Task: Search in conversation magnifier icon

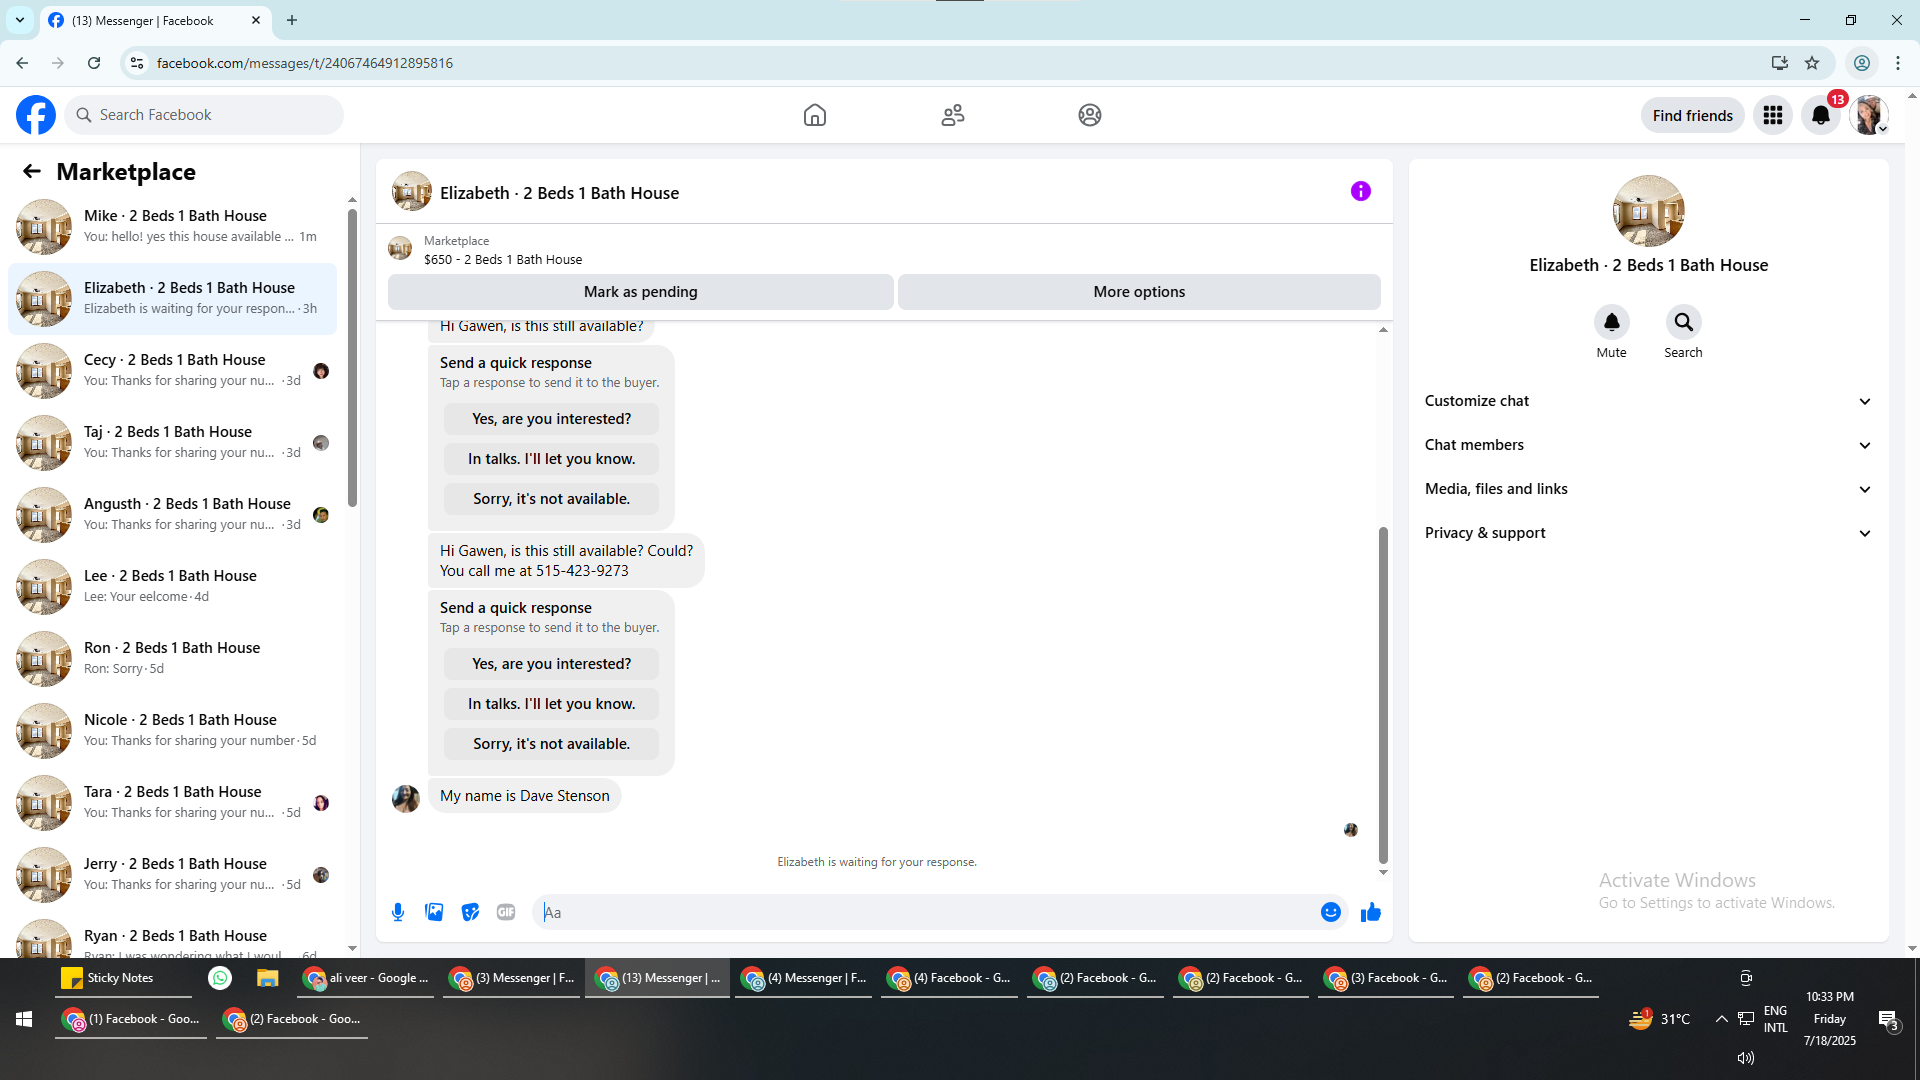Action: 1683,323
